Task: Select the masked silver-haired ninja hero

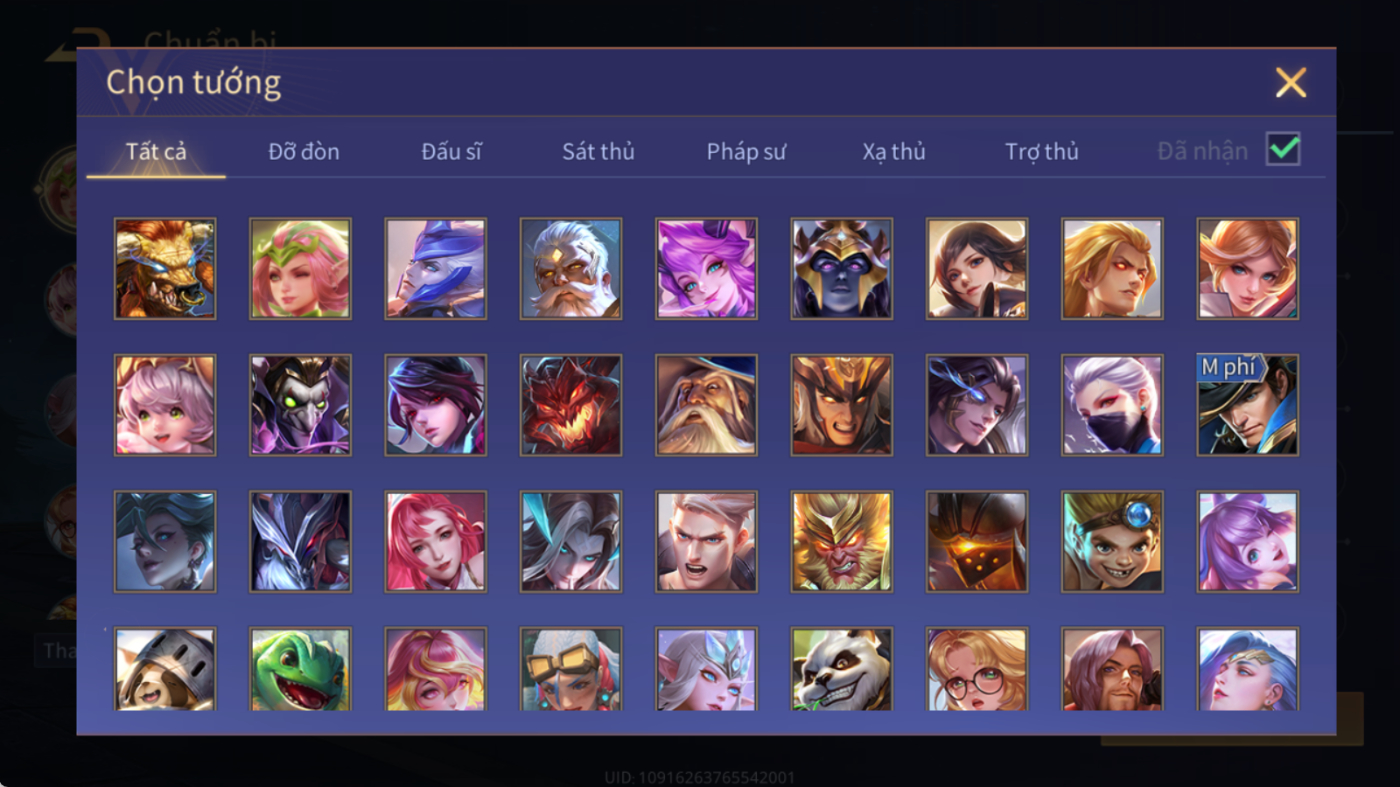Action: 1112,405
